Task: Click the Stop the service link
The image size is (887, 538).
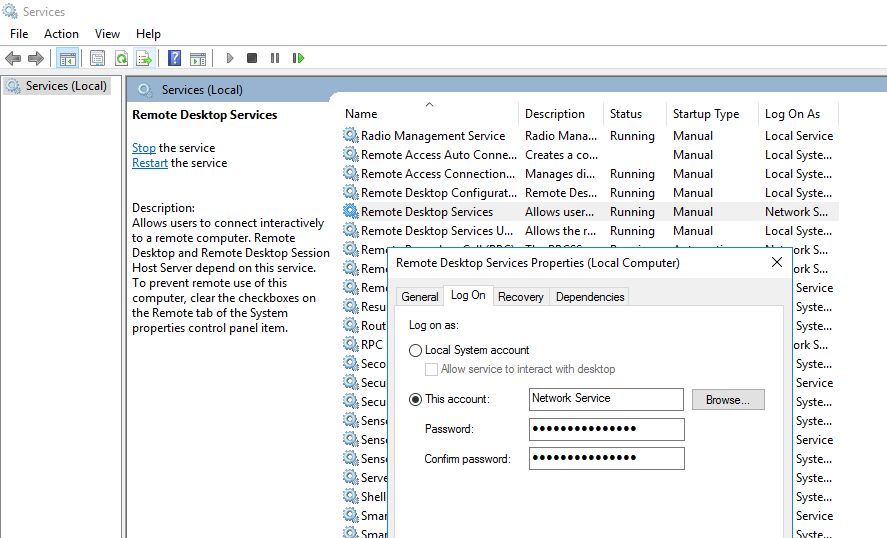Action: 144,148
